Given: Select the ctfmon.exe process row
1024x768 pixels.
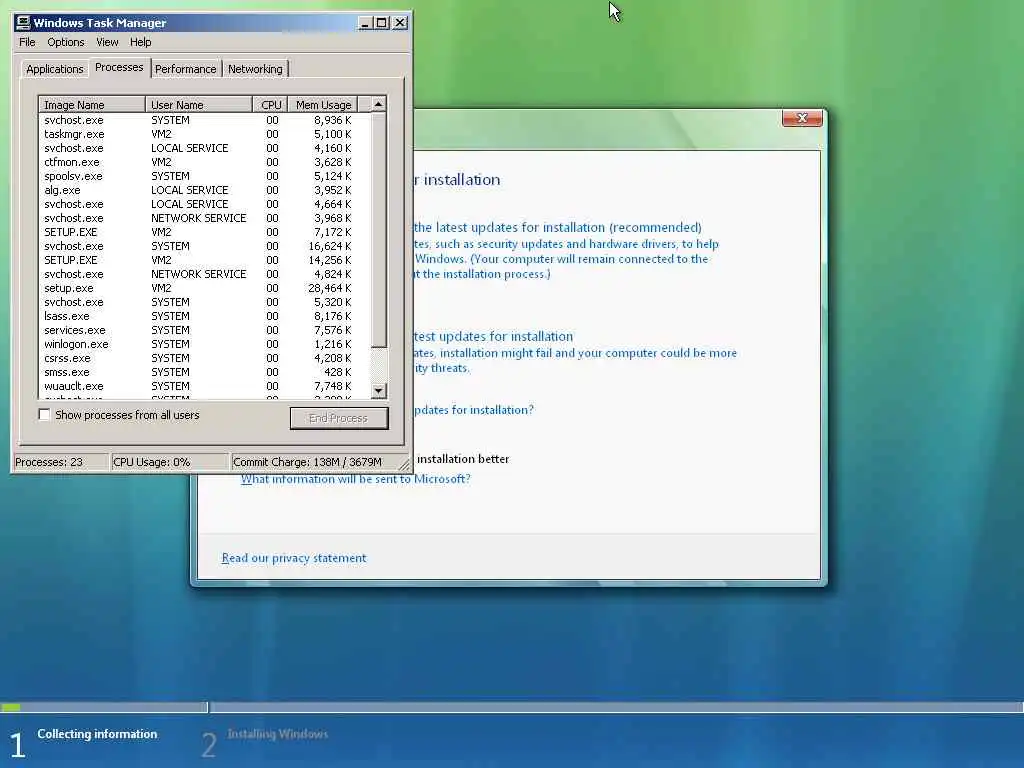Looking at the screenshot, I should (204, 162).
